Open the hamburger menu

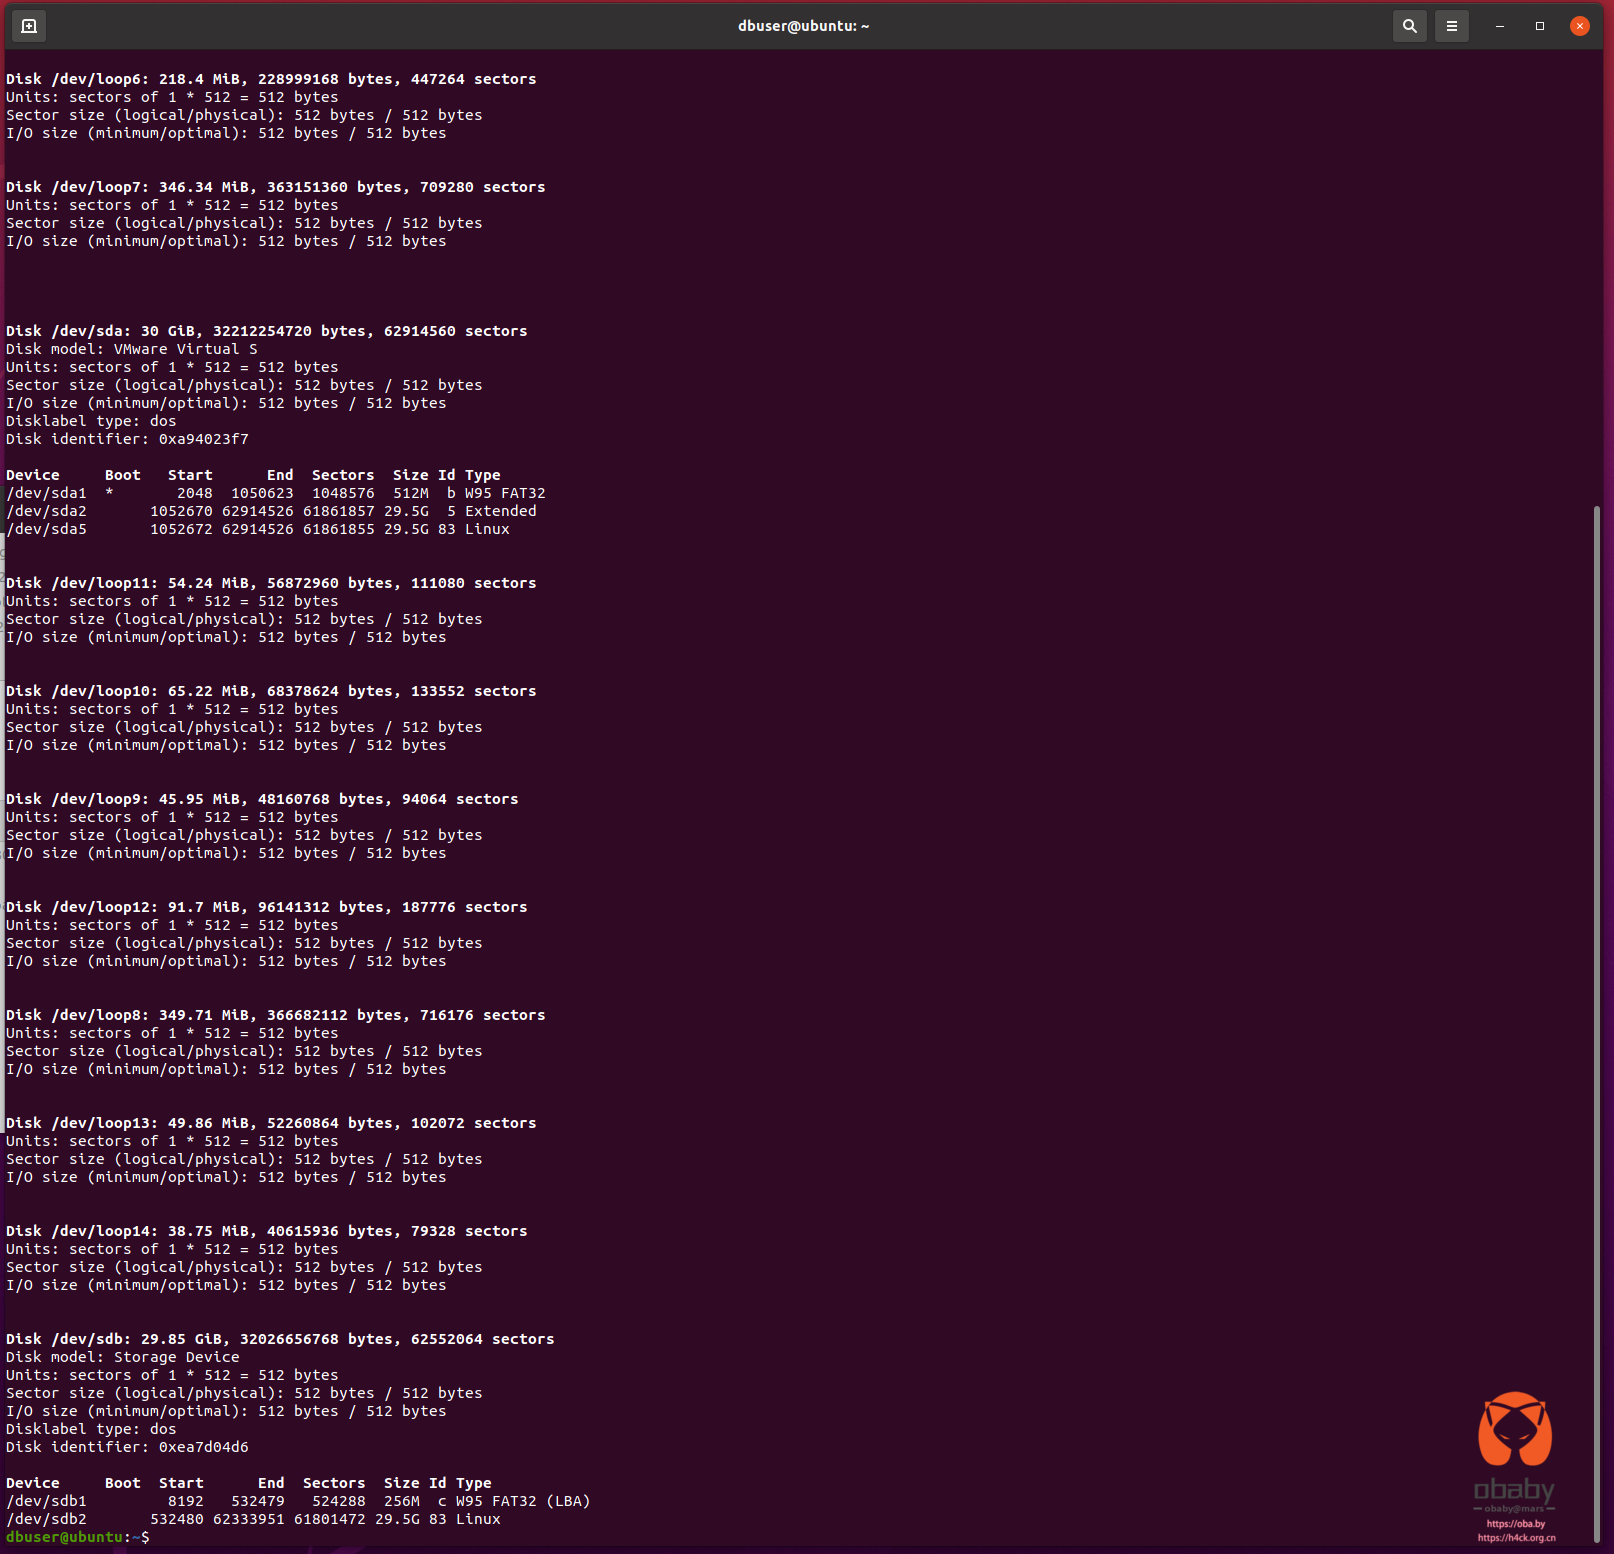pos(1451,26)
